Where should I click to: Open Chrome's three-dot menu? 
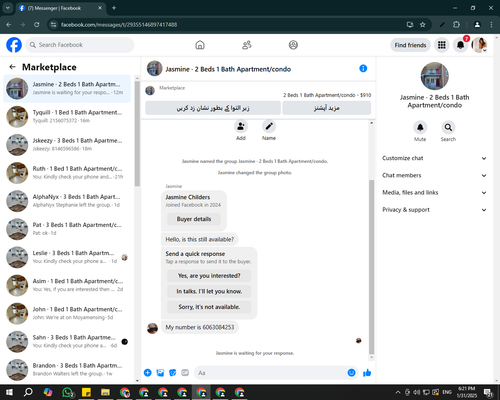coord(491,24)
